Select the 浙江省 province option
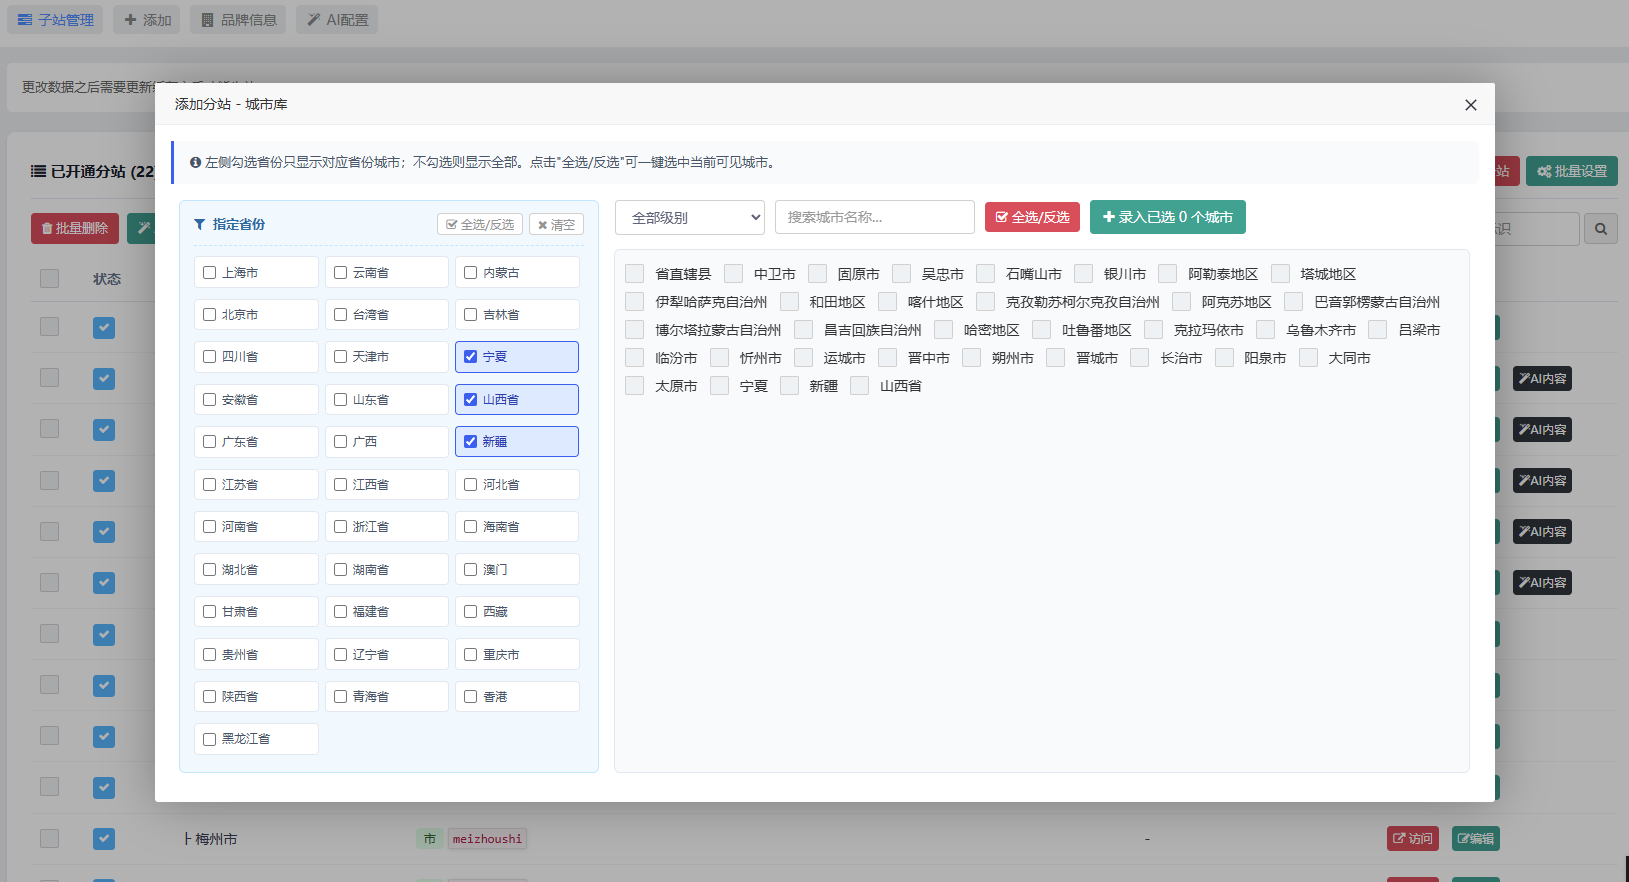Viewport: 1629px width, 882px height. pyautogui.click(x=387, y=526)
